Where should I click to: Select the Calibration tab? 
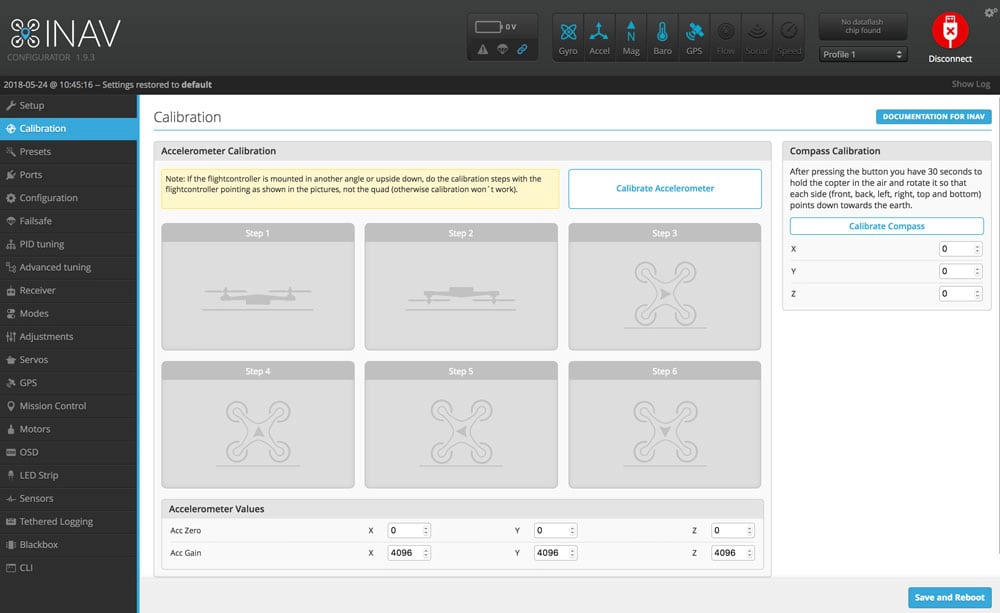(68, 128)
